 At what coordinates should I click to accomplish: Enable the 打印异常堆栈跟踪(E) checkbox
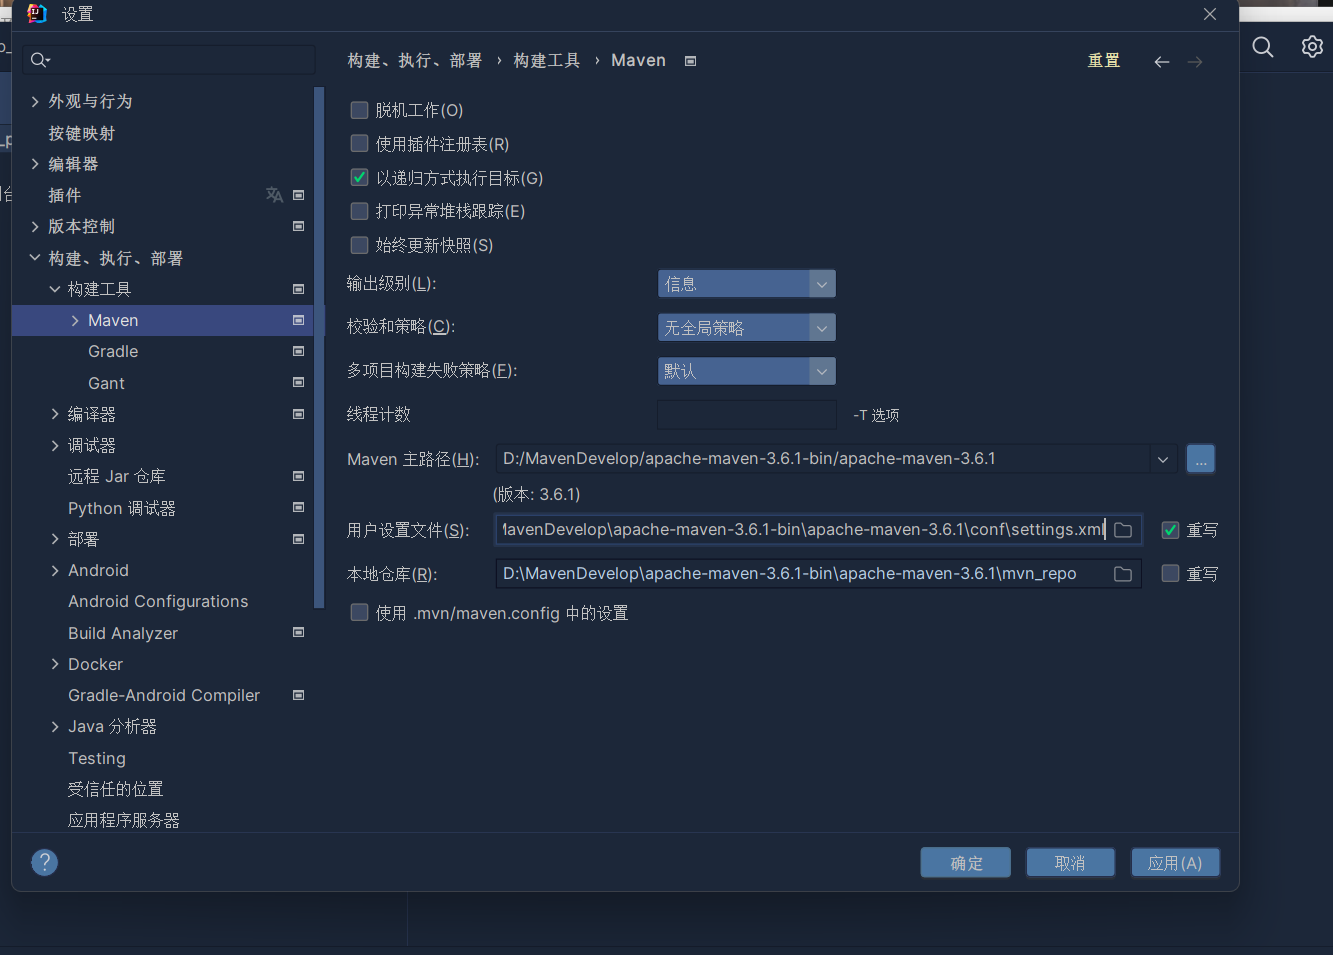[x=359, y=211]
